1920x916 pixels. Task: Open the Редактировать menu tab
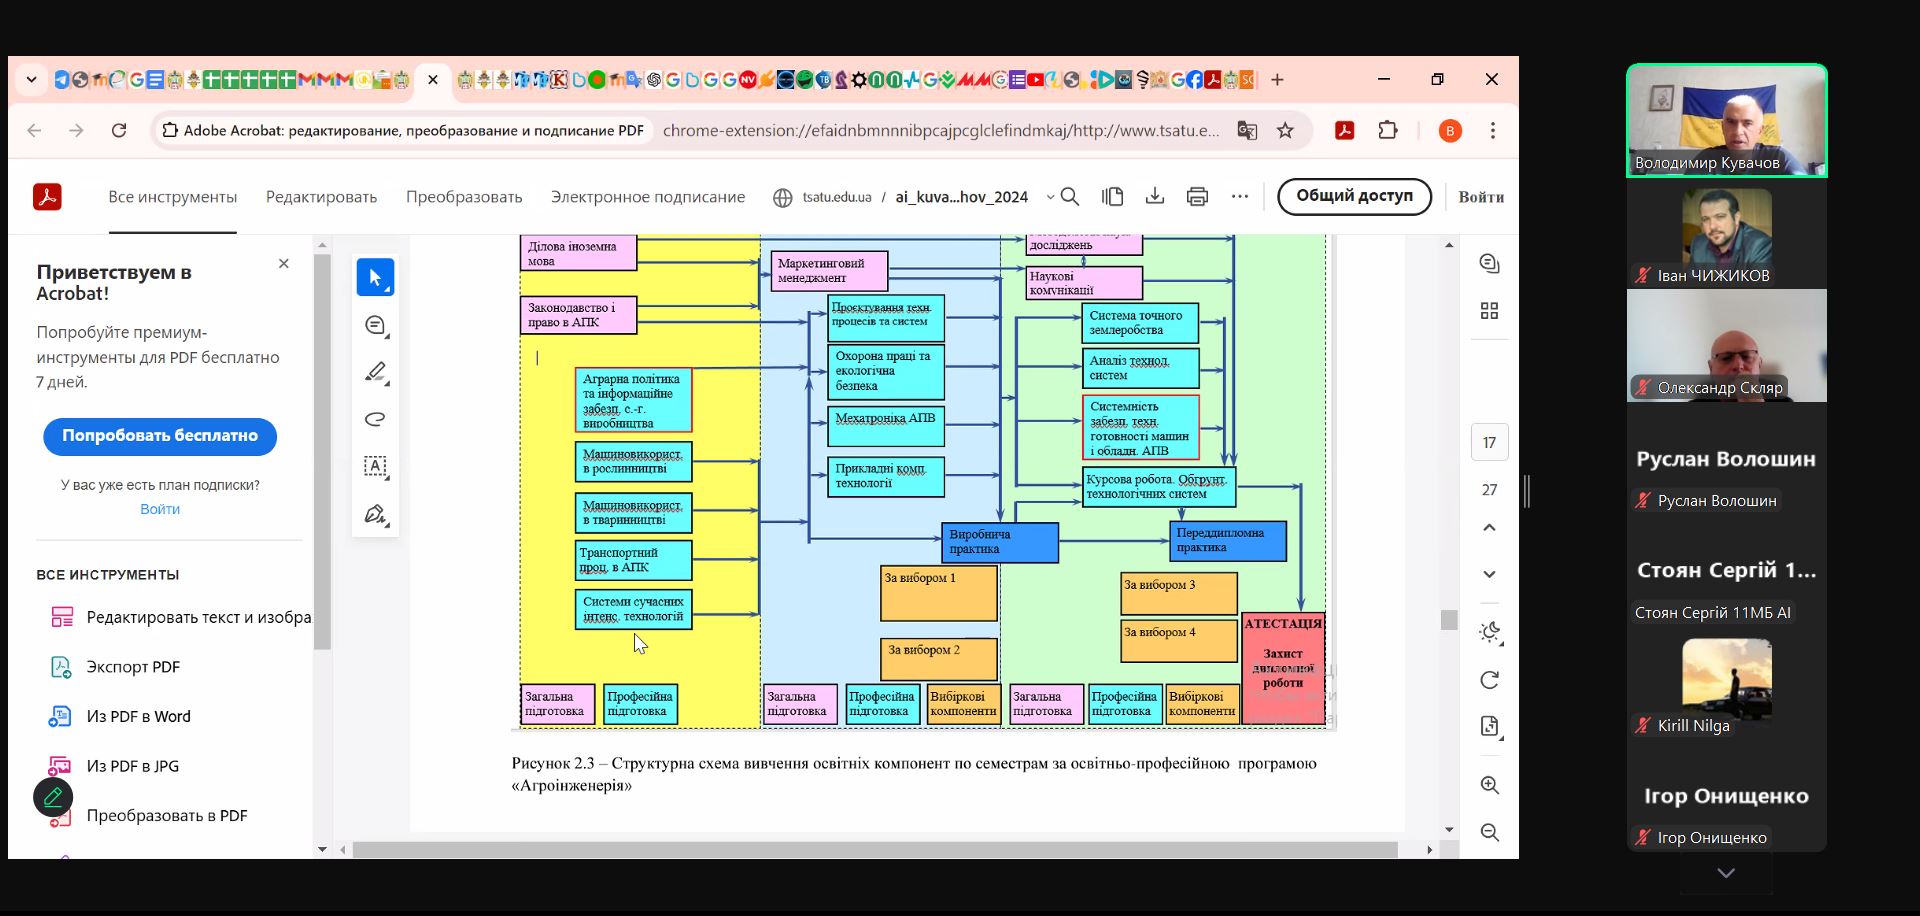(x=321, y=197)
